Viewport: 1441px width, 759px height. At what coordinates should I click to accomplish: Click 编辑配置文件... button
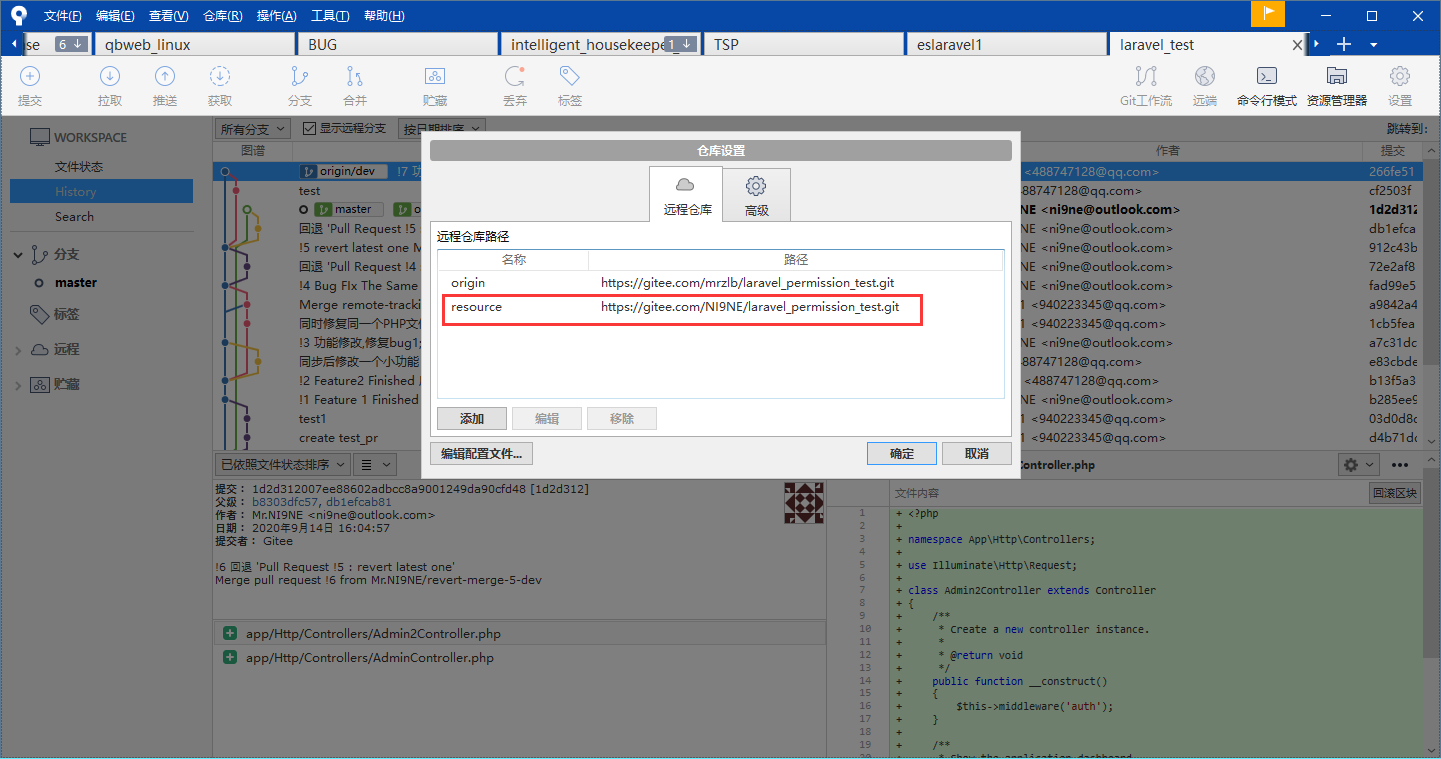[481, 453]
